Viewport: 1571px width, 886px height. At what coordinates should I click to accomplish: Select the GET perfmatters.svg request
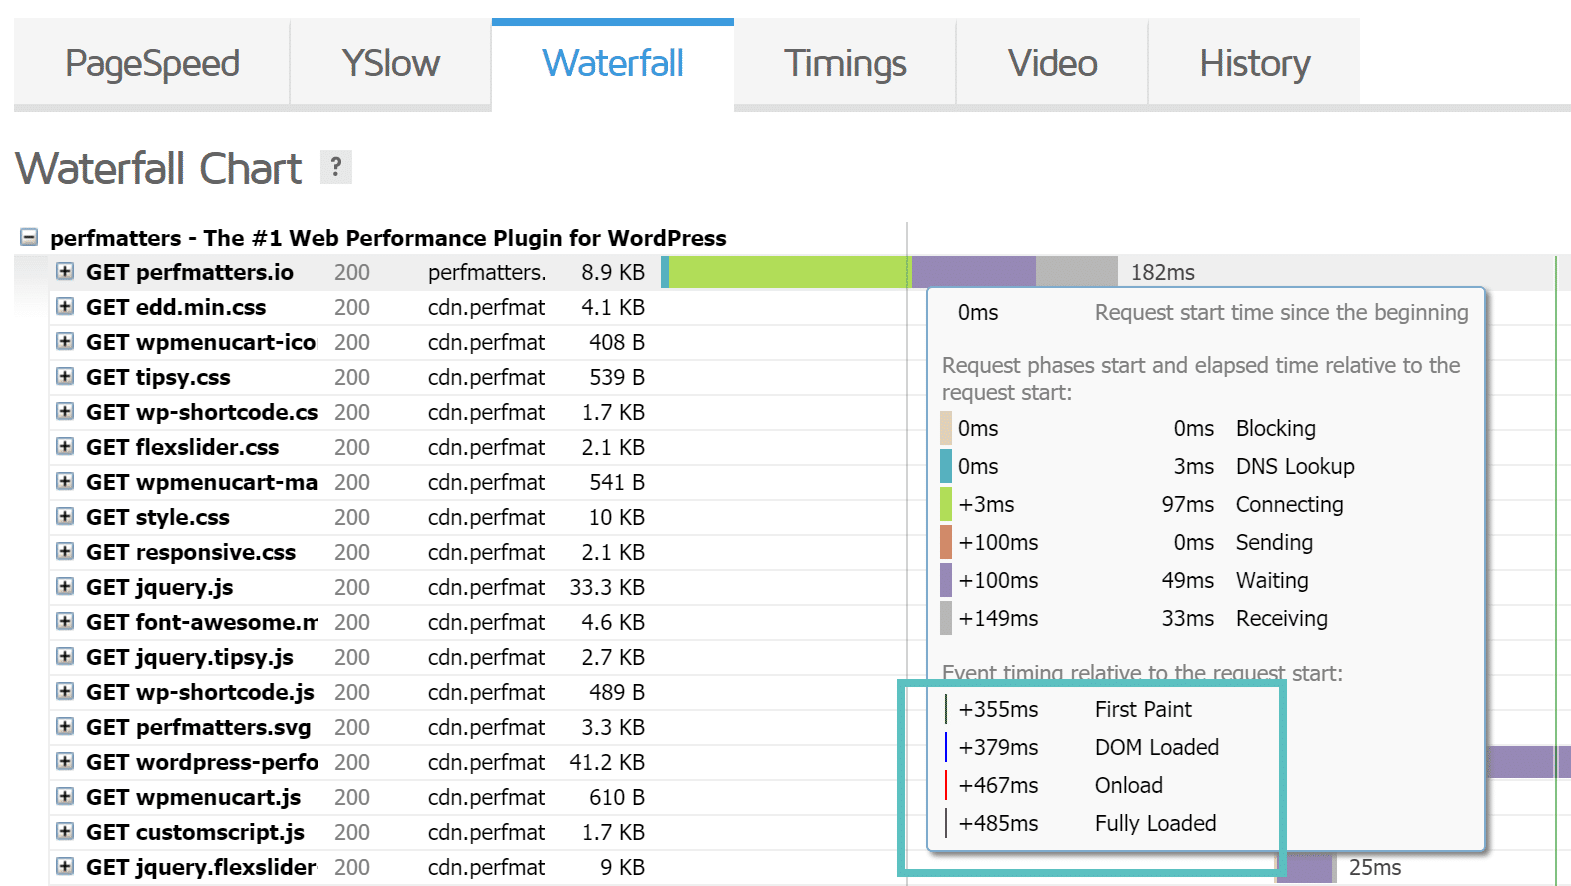tap(198, 727)
